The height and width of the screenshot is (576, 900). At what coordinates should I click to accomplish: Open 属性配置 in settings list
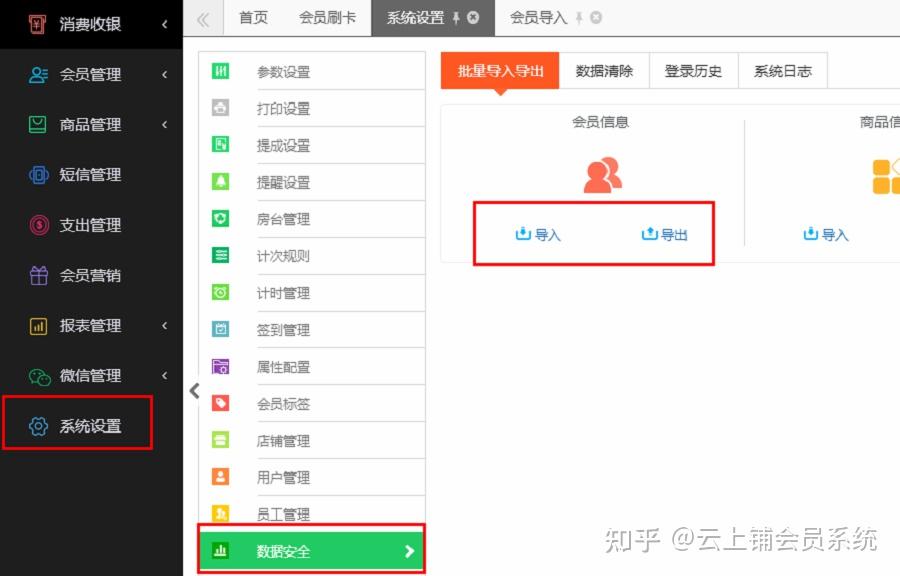312,366
